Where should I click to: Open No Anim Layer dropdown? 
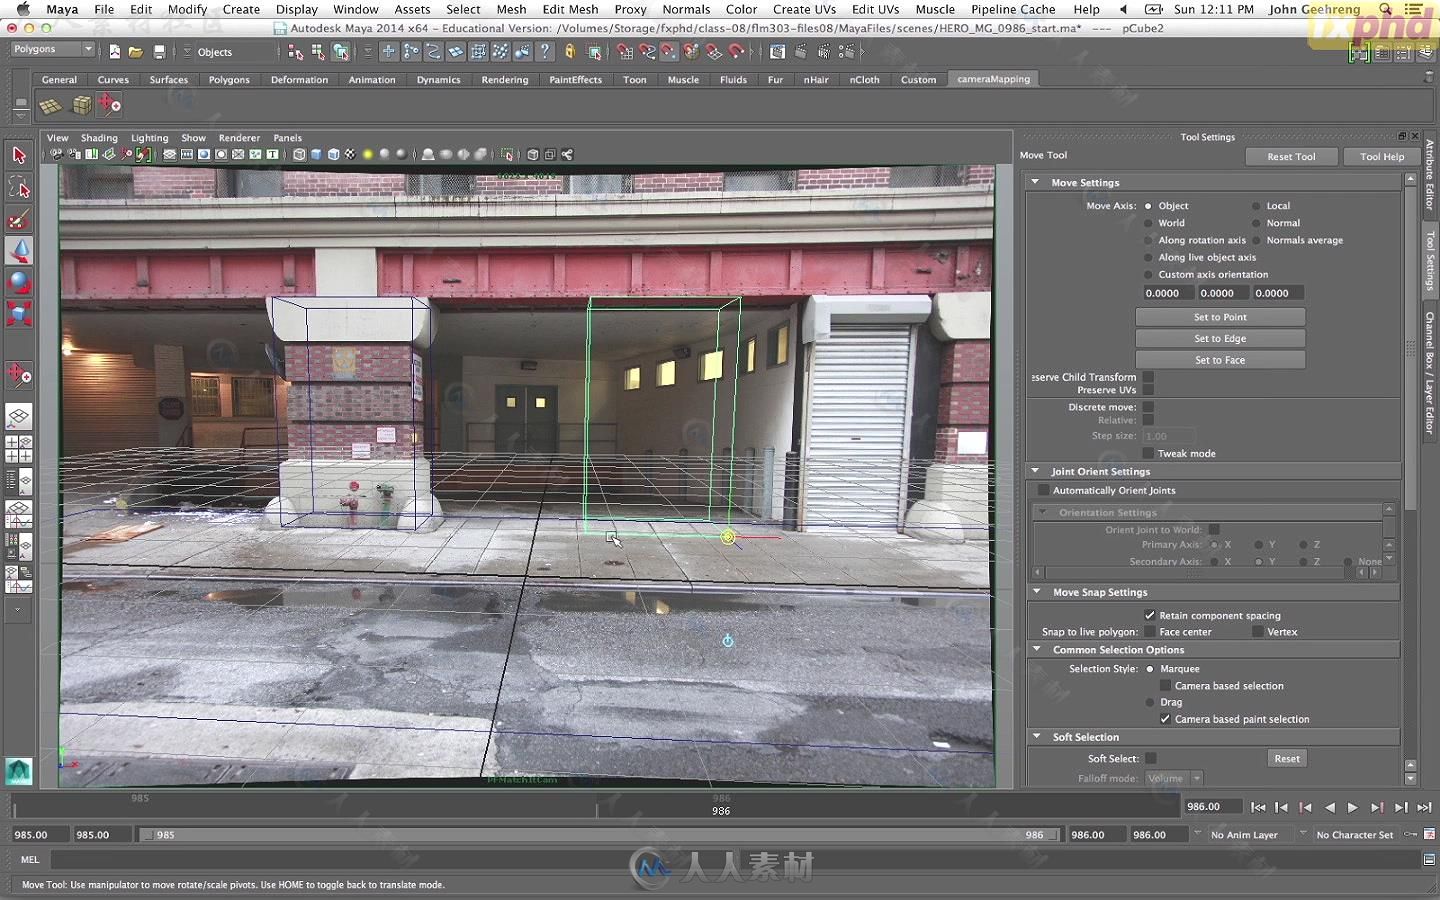pyautogui.click(x=1243, y=834)
